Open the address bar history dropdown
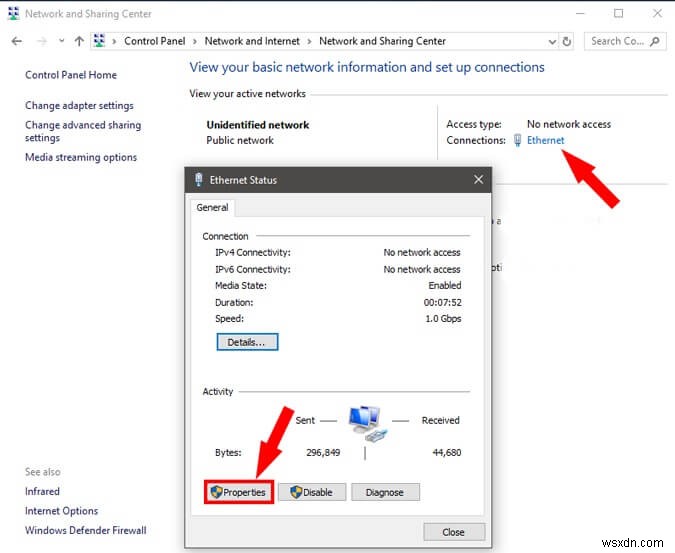Image resolution: width=675 pixels, height=553 pixels. [552, 42]
